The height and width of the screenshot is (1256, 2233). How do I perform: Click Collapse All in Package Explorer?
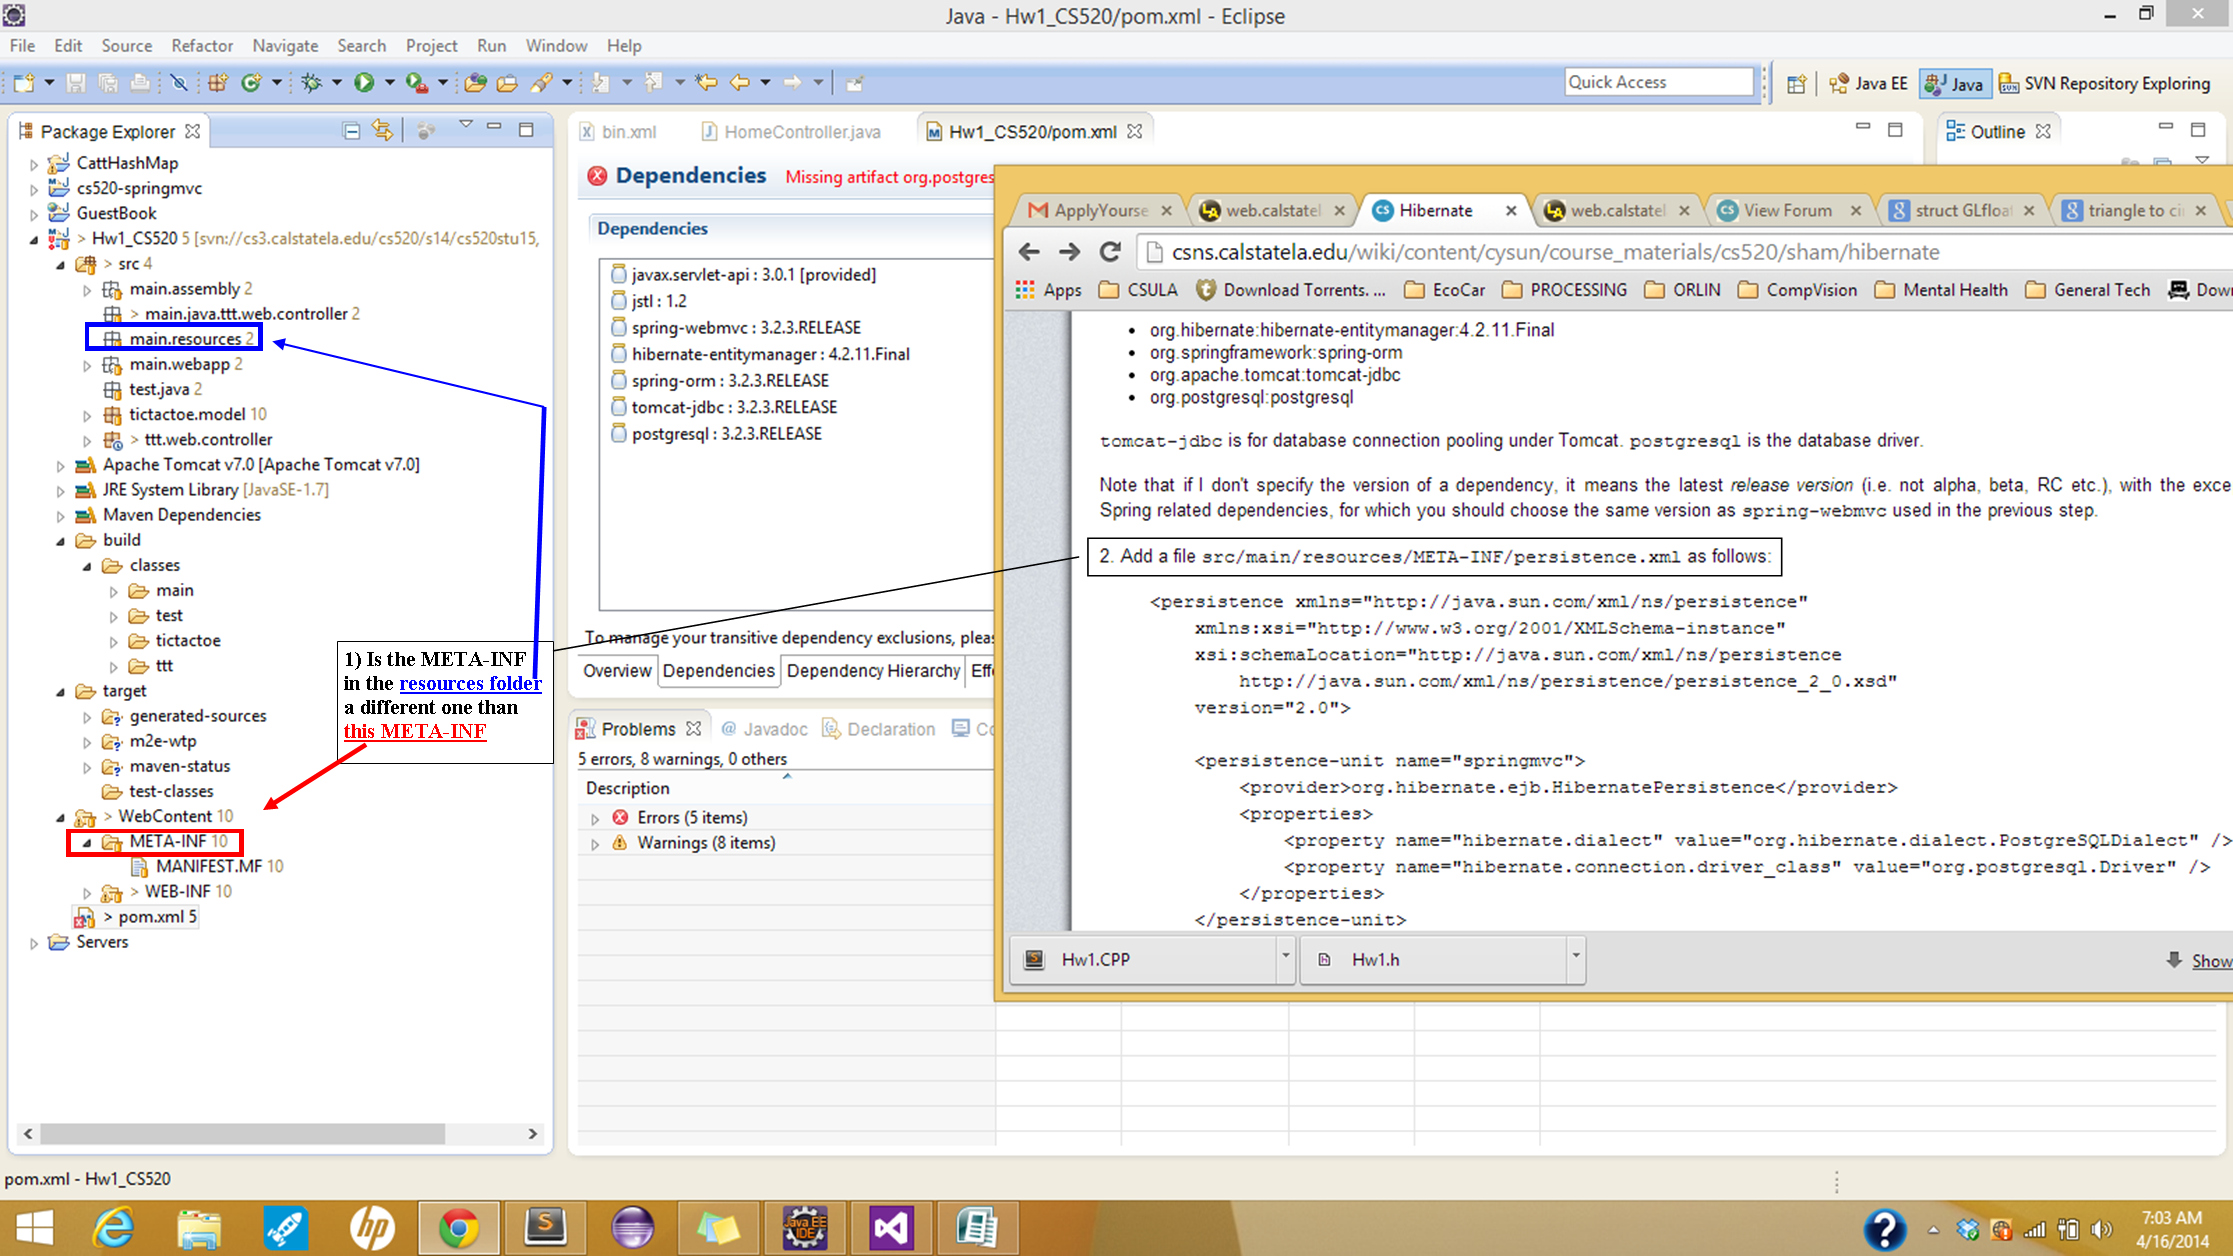(351, 131)
